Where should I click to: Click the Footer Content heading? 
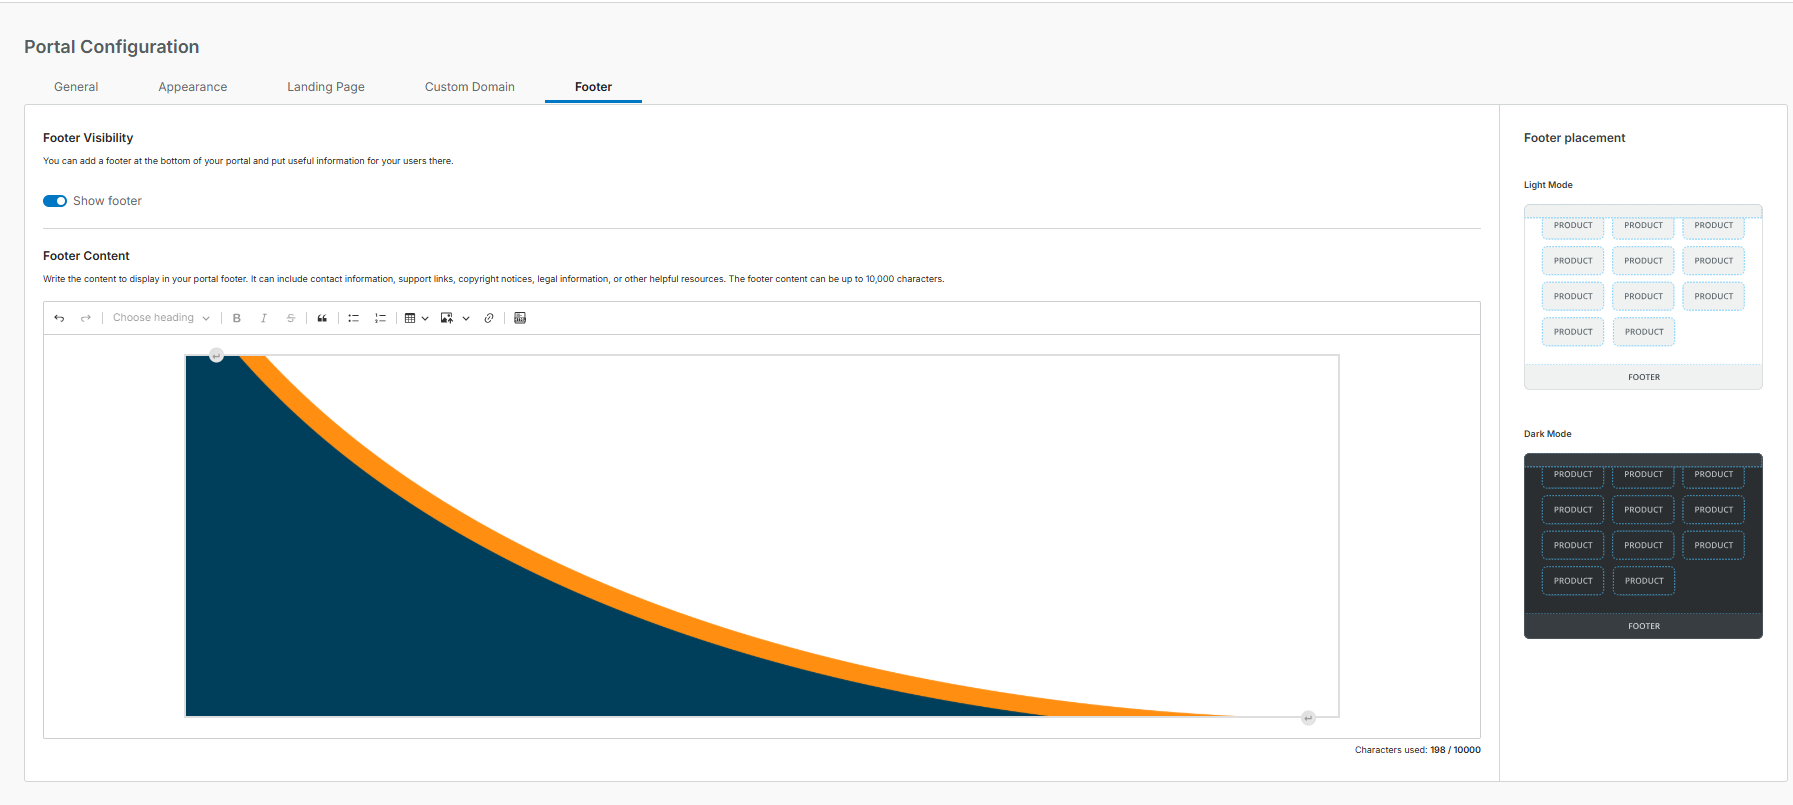86,256
